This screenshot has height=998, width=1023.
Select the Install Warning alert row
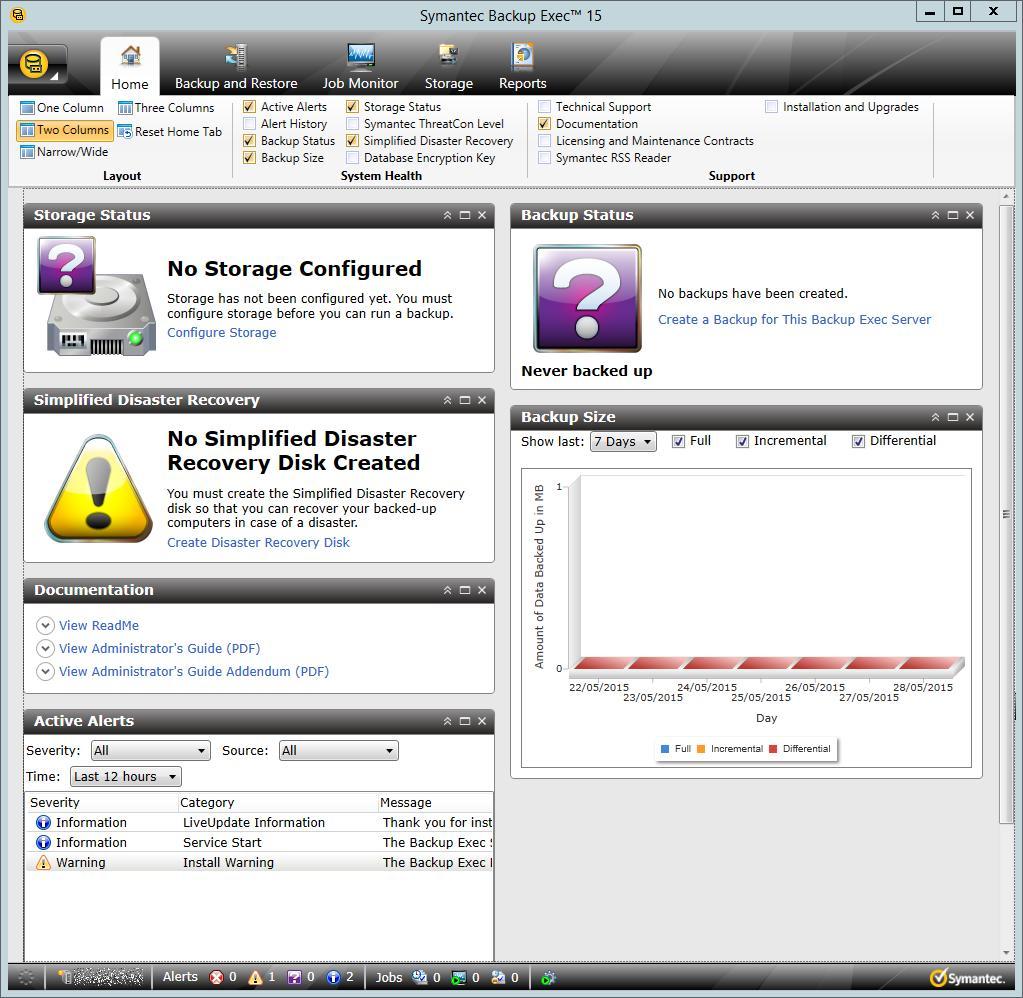pyautogui.click(x=259, y=862)
